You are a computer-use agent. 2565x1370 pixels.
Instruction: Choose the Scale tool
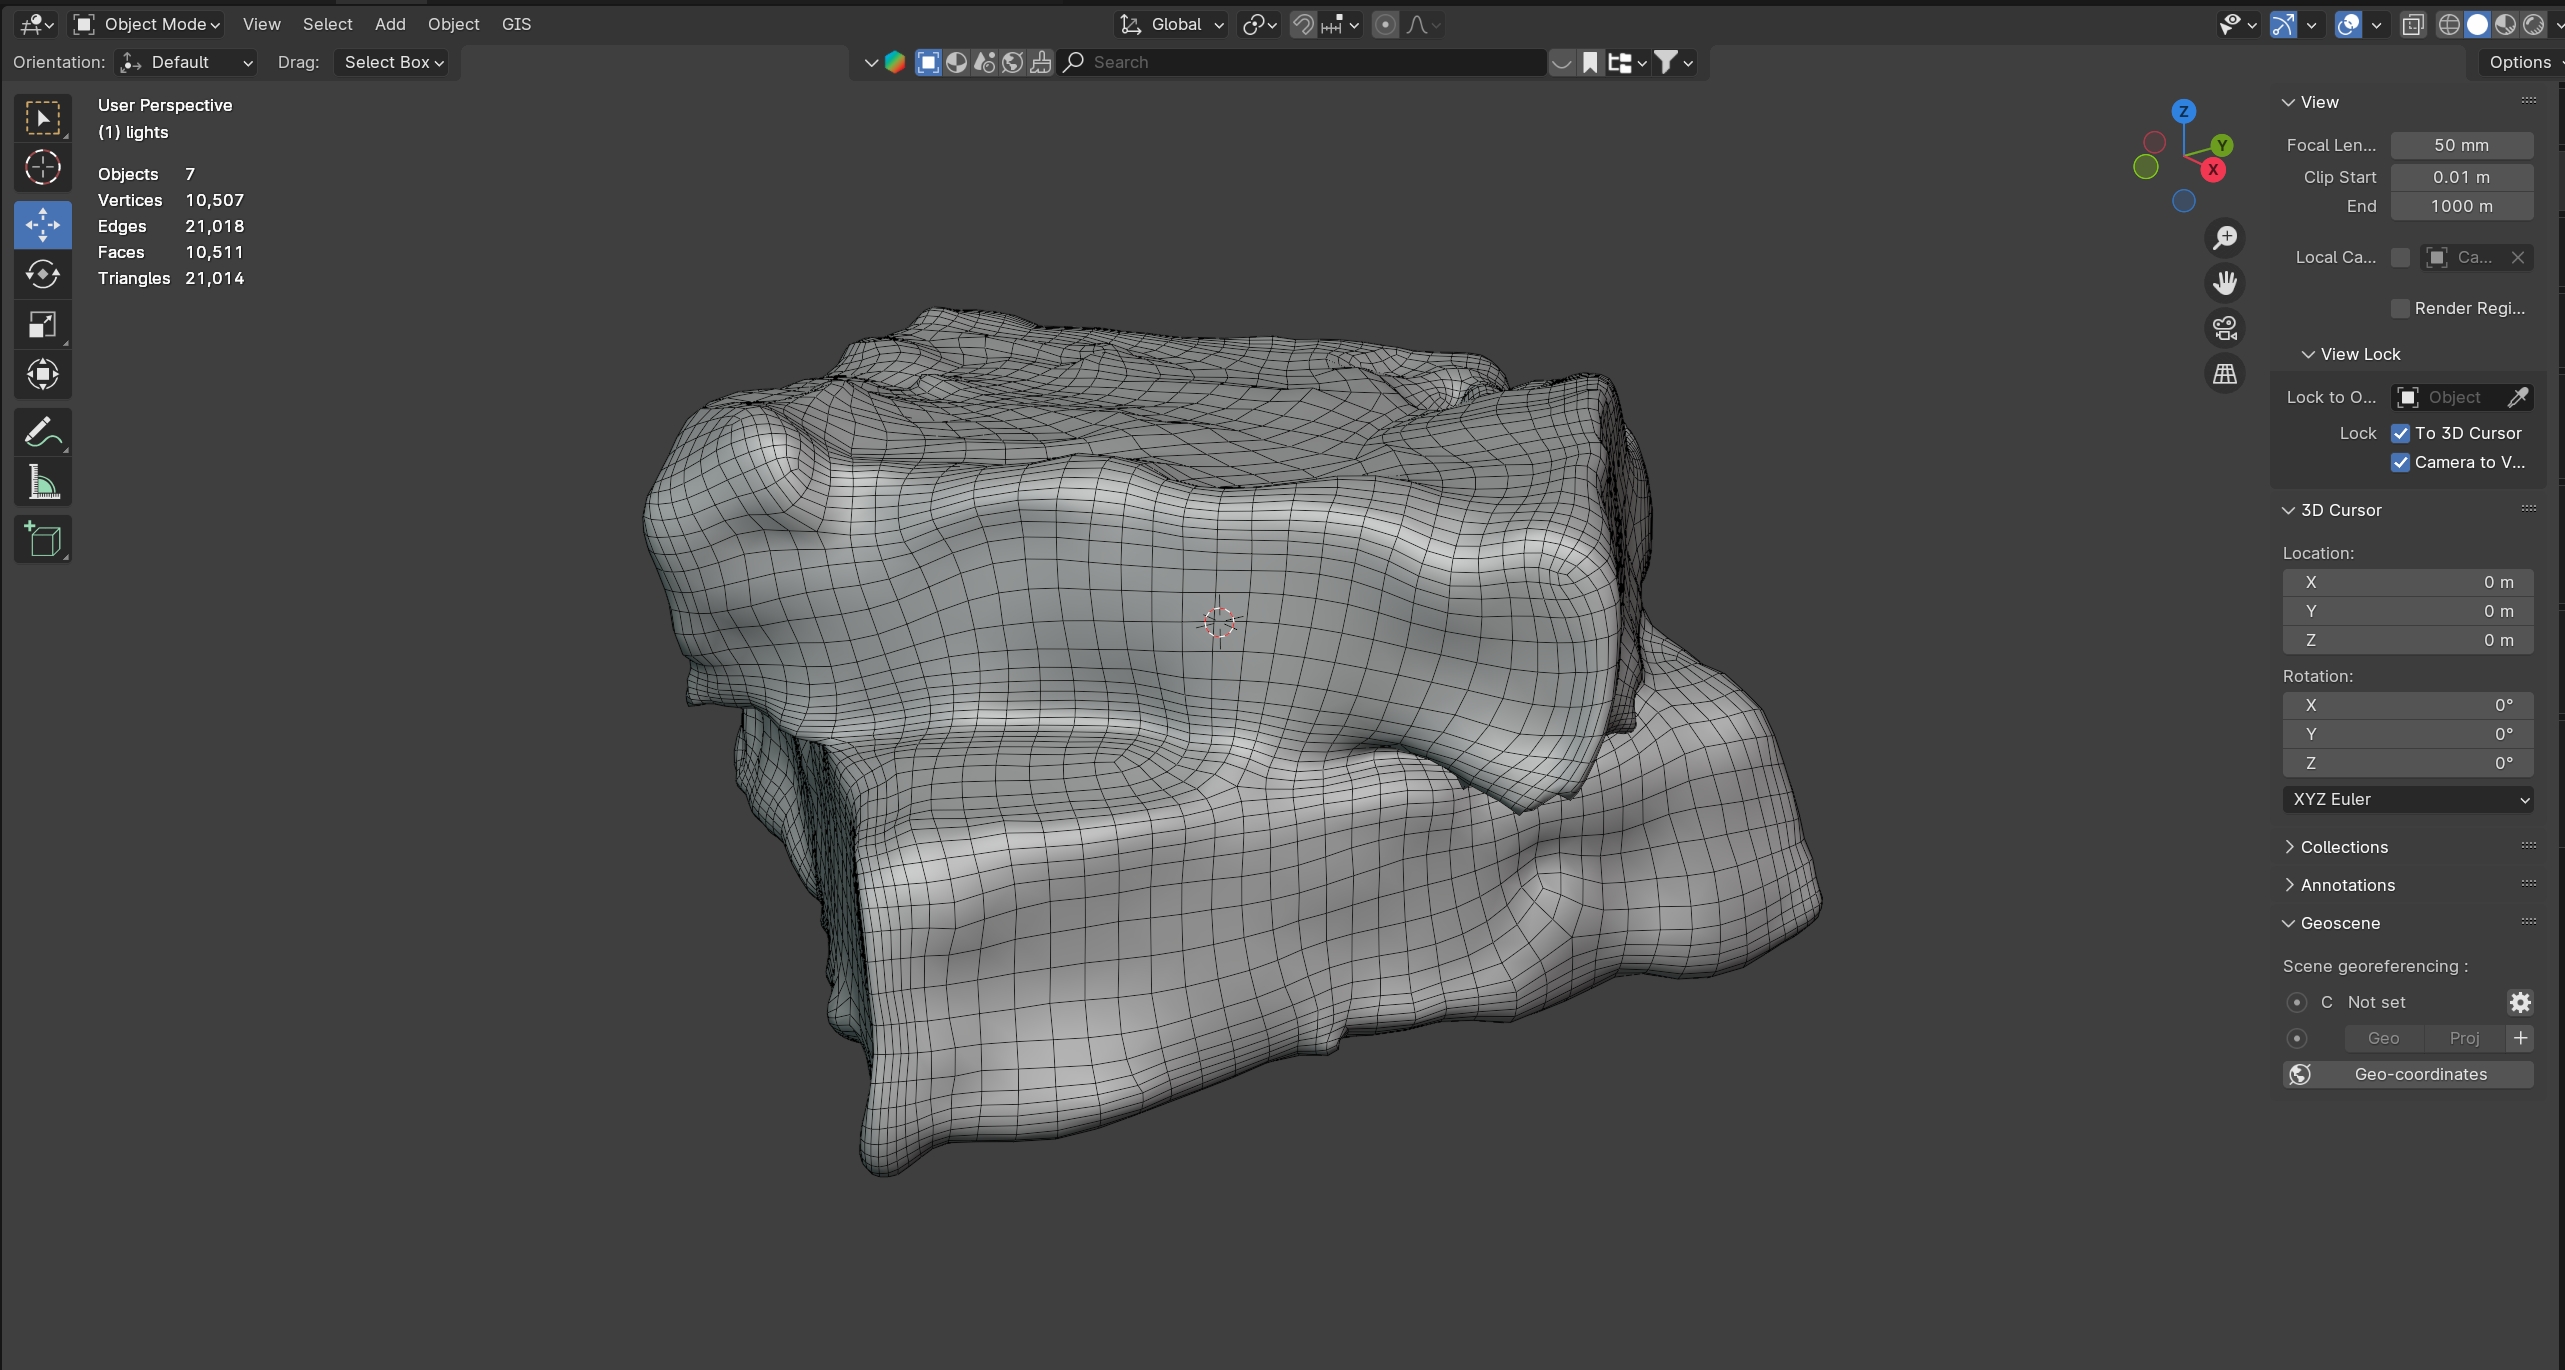click(x=42, y=325)
